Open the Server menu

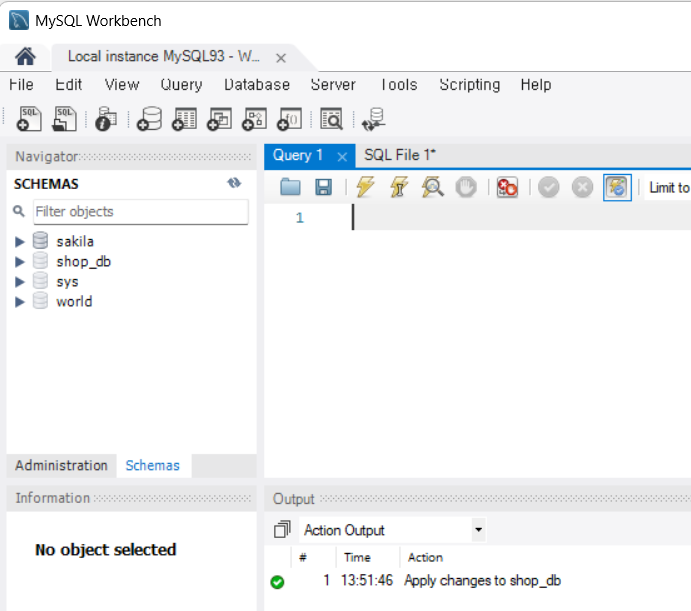[333, 85]
